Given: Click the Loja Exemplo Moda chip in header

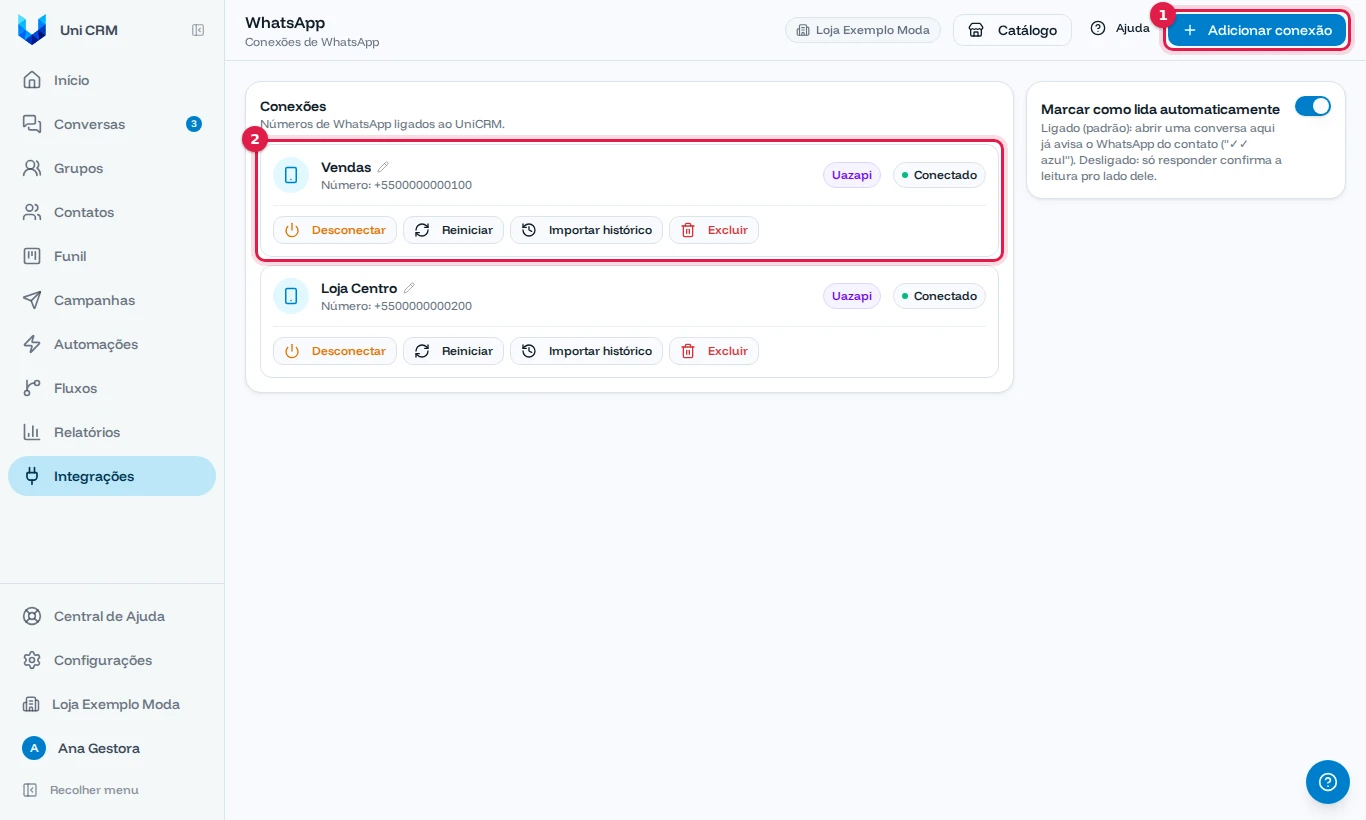Looking at the screenshot, I should (x=863, y=30).
